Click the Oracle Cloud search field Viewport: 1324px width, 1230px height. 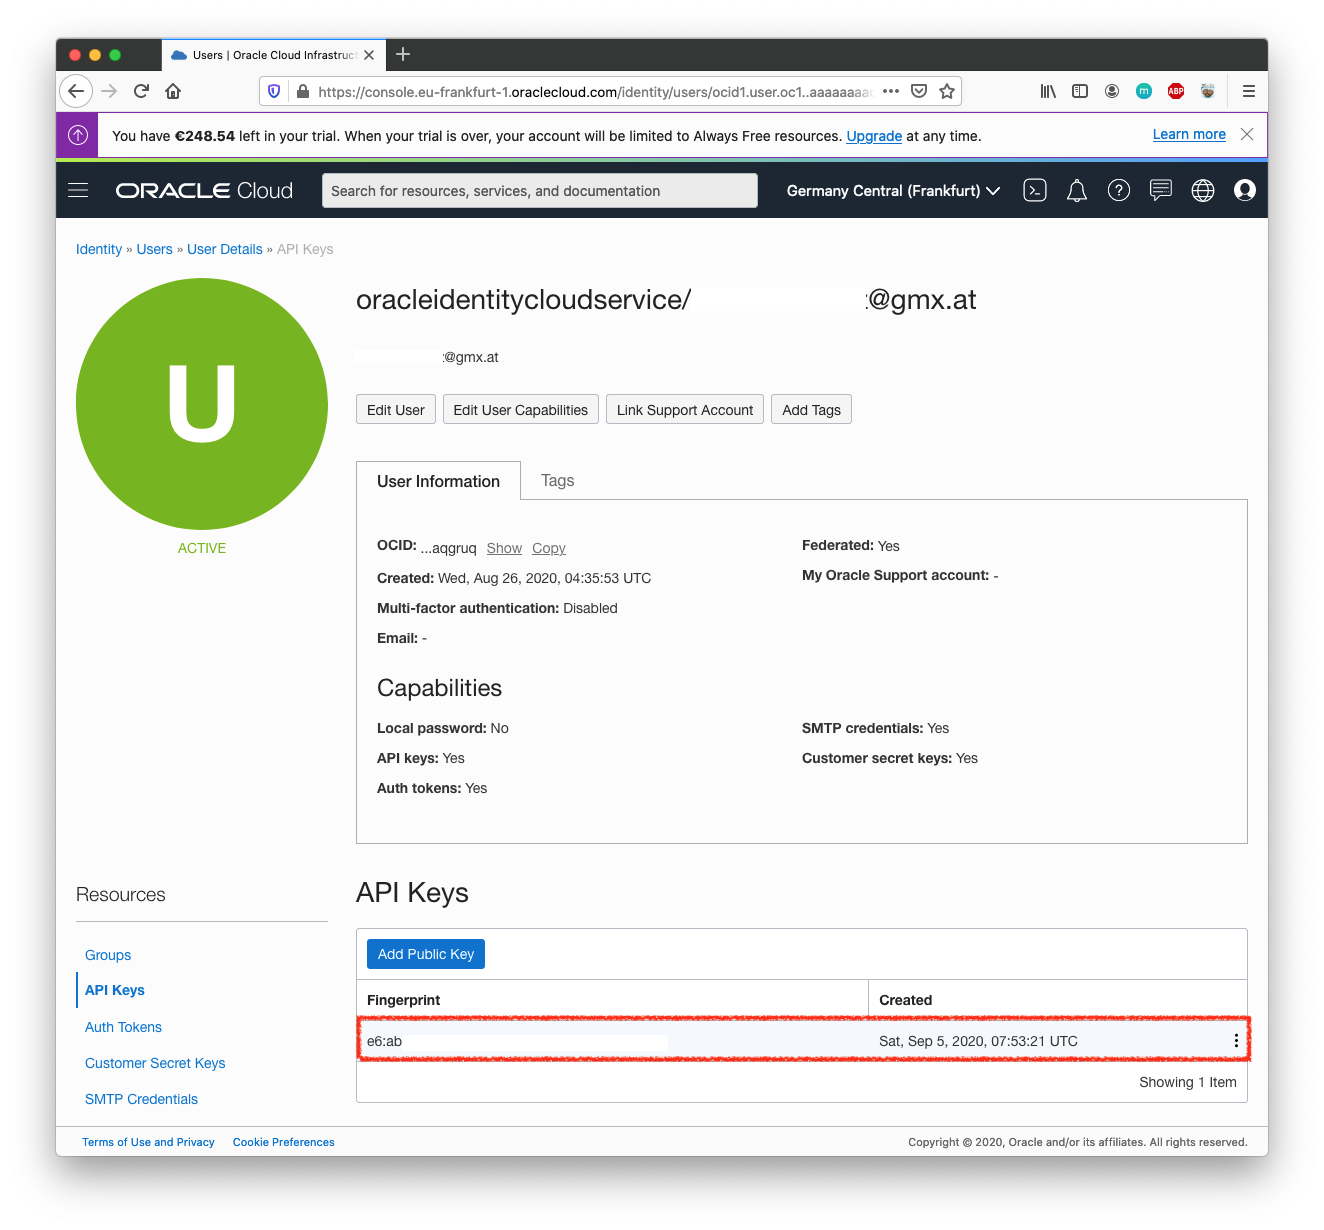tap(540, 191)
